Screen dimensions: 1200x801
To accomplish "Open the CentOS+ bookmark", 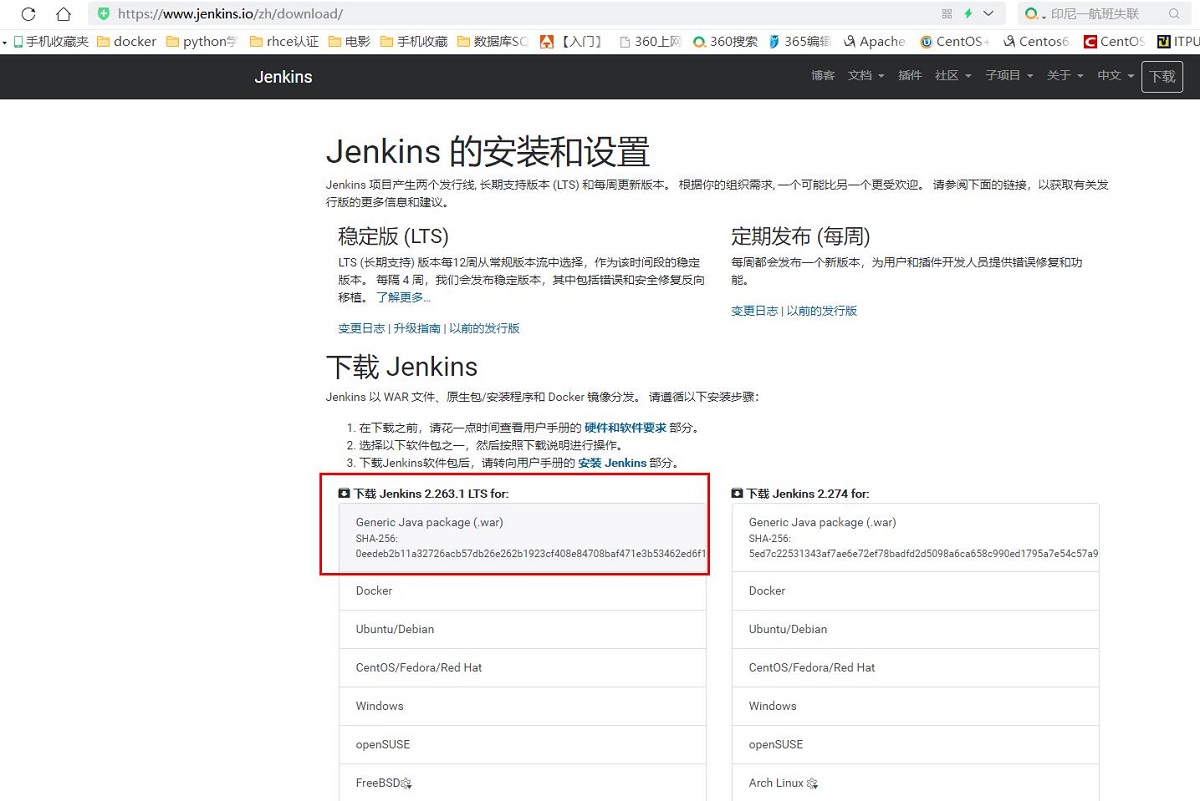I will (x=955, y=41).
